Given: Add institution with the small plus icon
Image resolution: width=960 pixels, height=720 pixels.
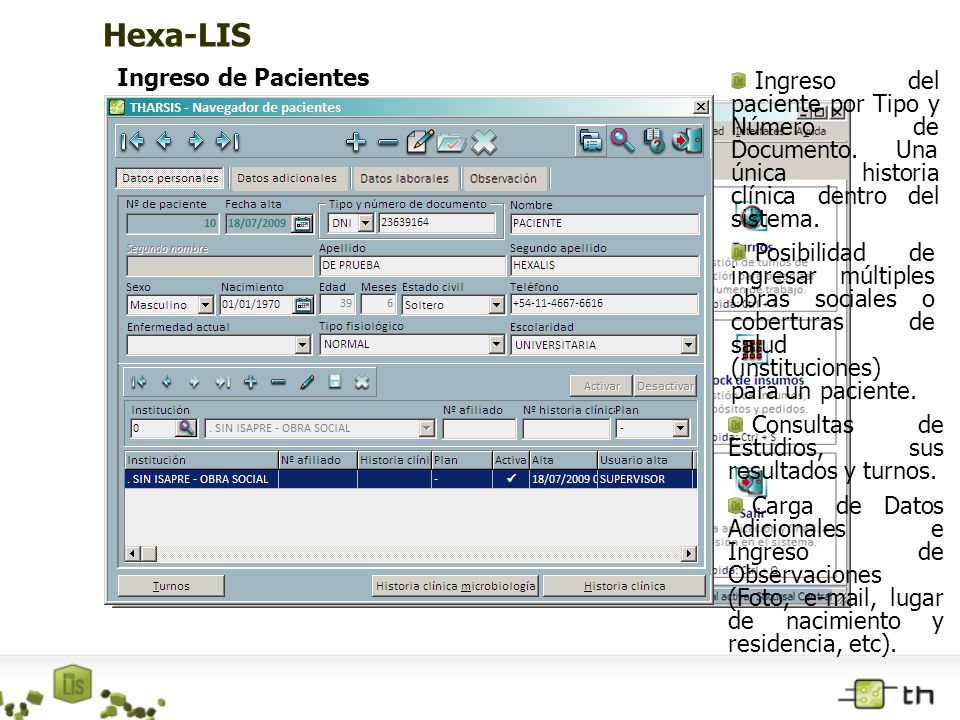Looking at the screenshot, I should [250, 383].
